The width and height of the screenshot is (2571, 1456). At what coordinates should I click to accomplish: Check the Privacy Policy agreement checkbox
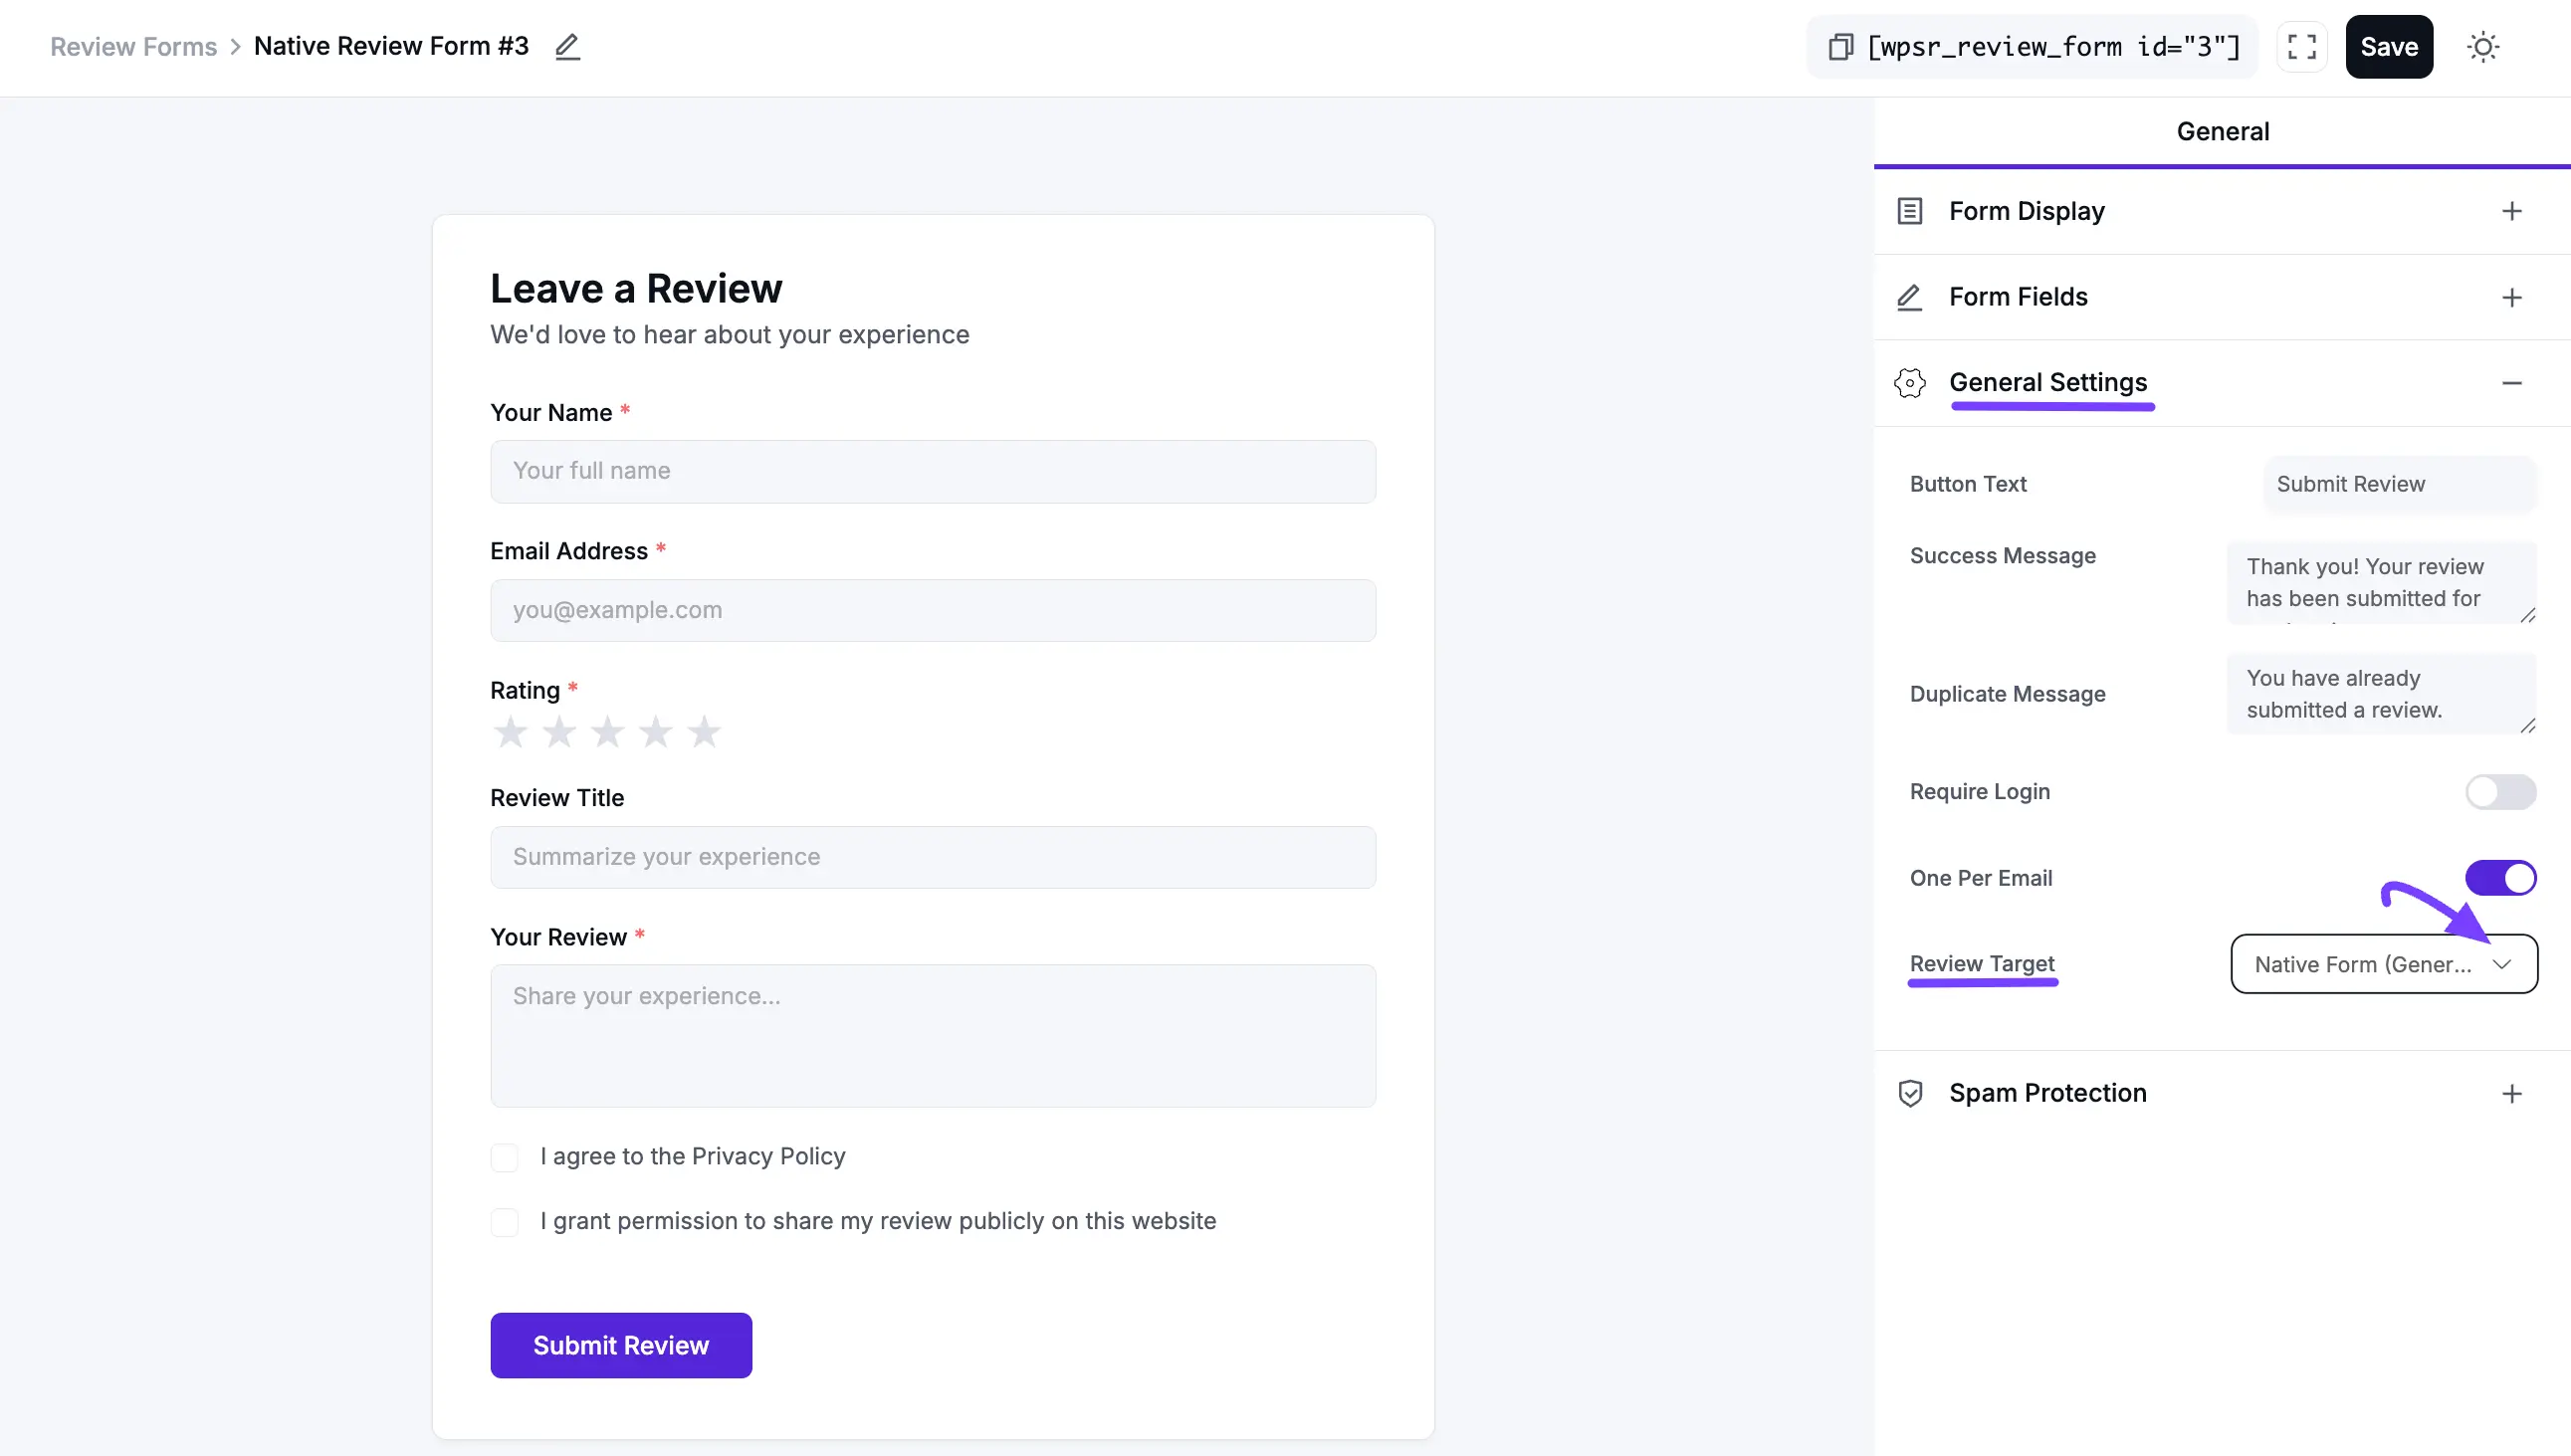pyautogui.click(x=506, y=1157)
